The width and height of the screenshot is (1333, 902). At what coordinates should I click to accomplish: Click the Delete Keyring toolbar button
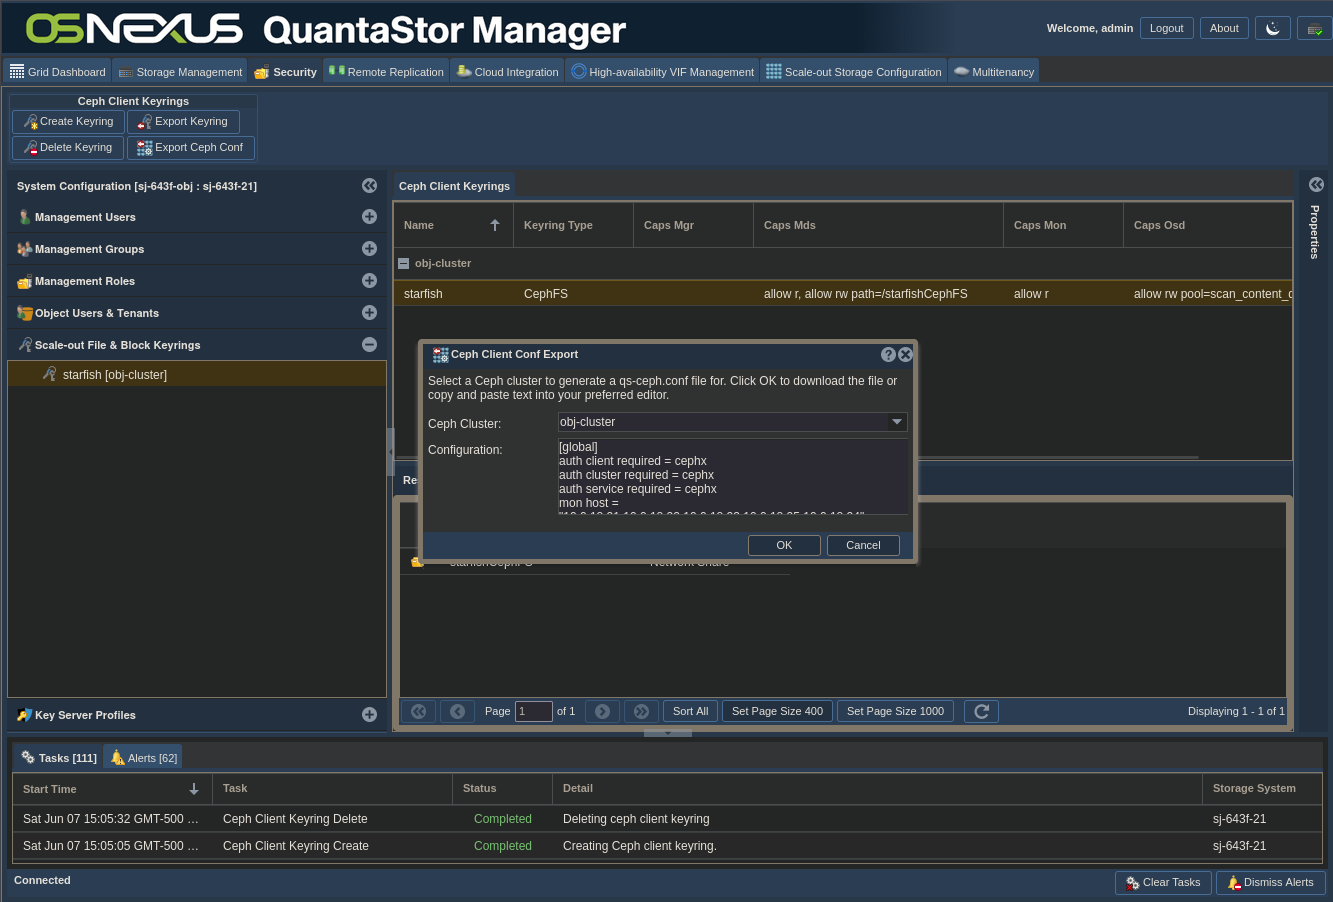click(x=68, y=148)
